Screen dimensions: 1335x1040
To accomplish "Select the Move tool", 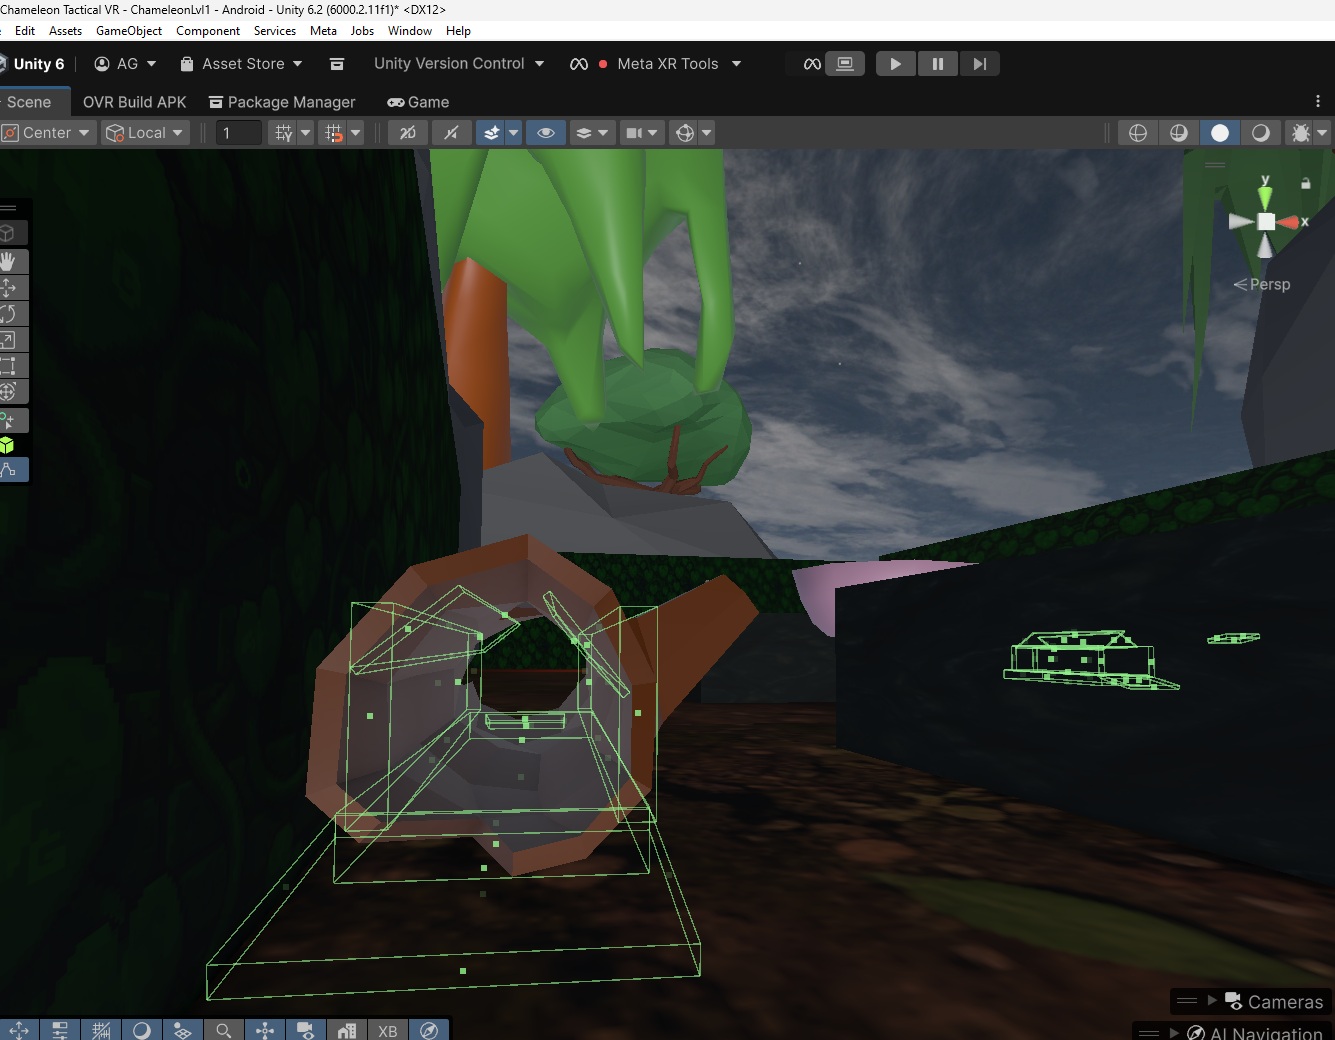I will [x=12, y=287].
